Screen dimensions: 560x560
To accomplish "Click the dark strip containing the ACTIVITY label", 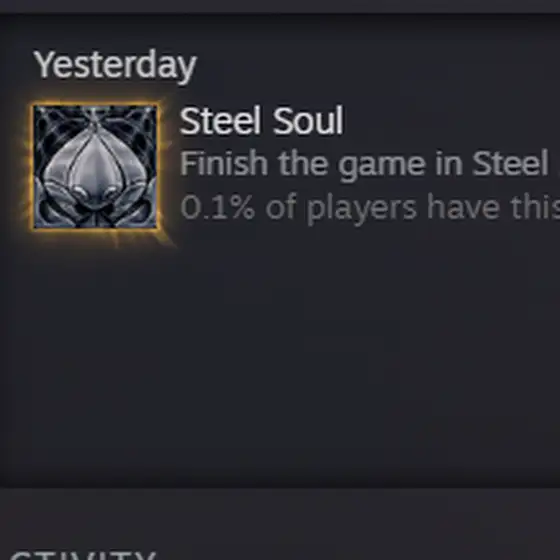I will pos(280,524).
